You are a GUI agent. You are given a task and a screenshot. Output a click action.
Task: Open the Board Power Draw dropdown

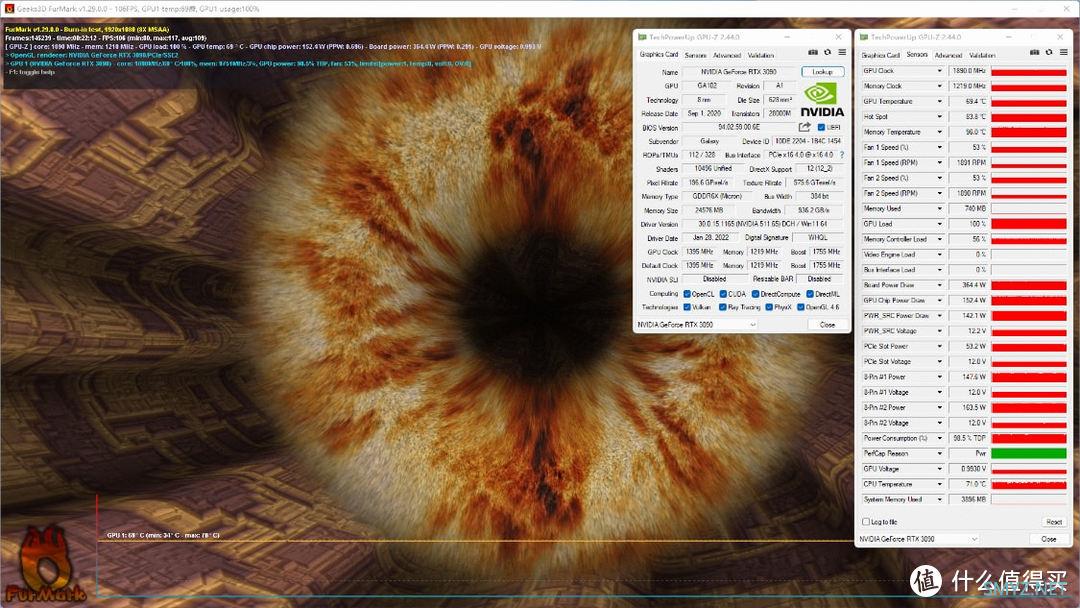click(939, 285)
